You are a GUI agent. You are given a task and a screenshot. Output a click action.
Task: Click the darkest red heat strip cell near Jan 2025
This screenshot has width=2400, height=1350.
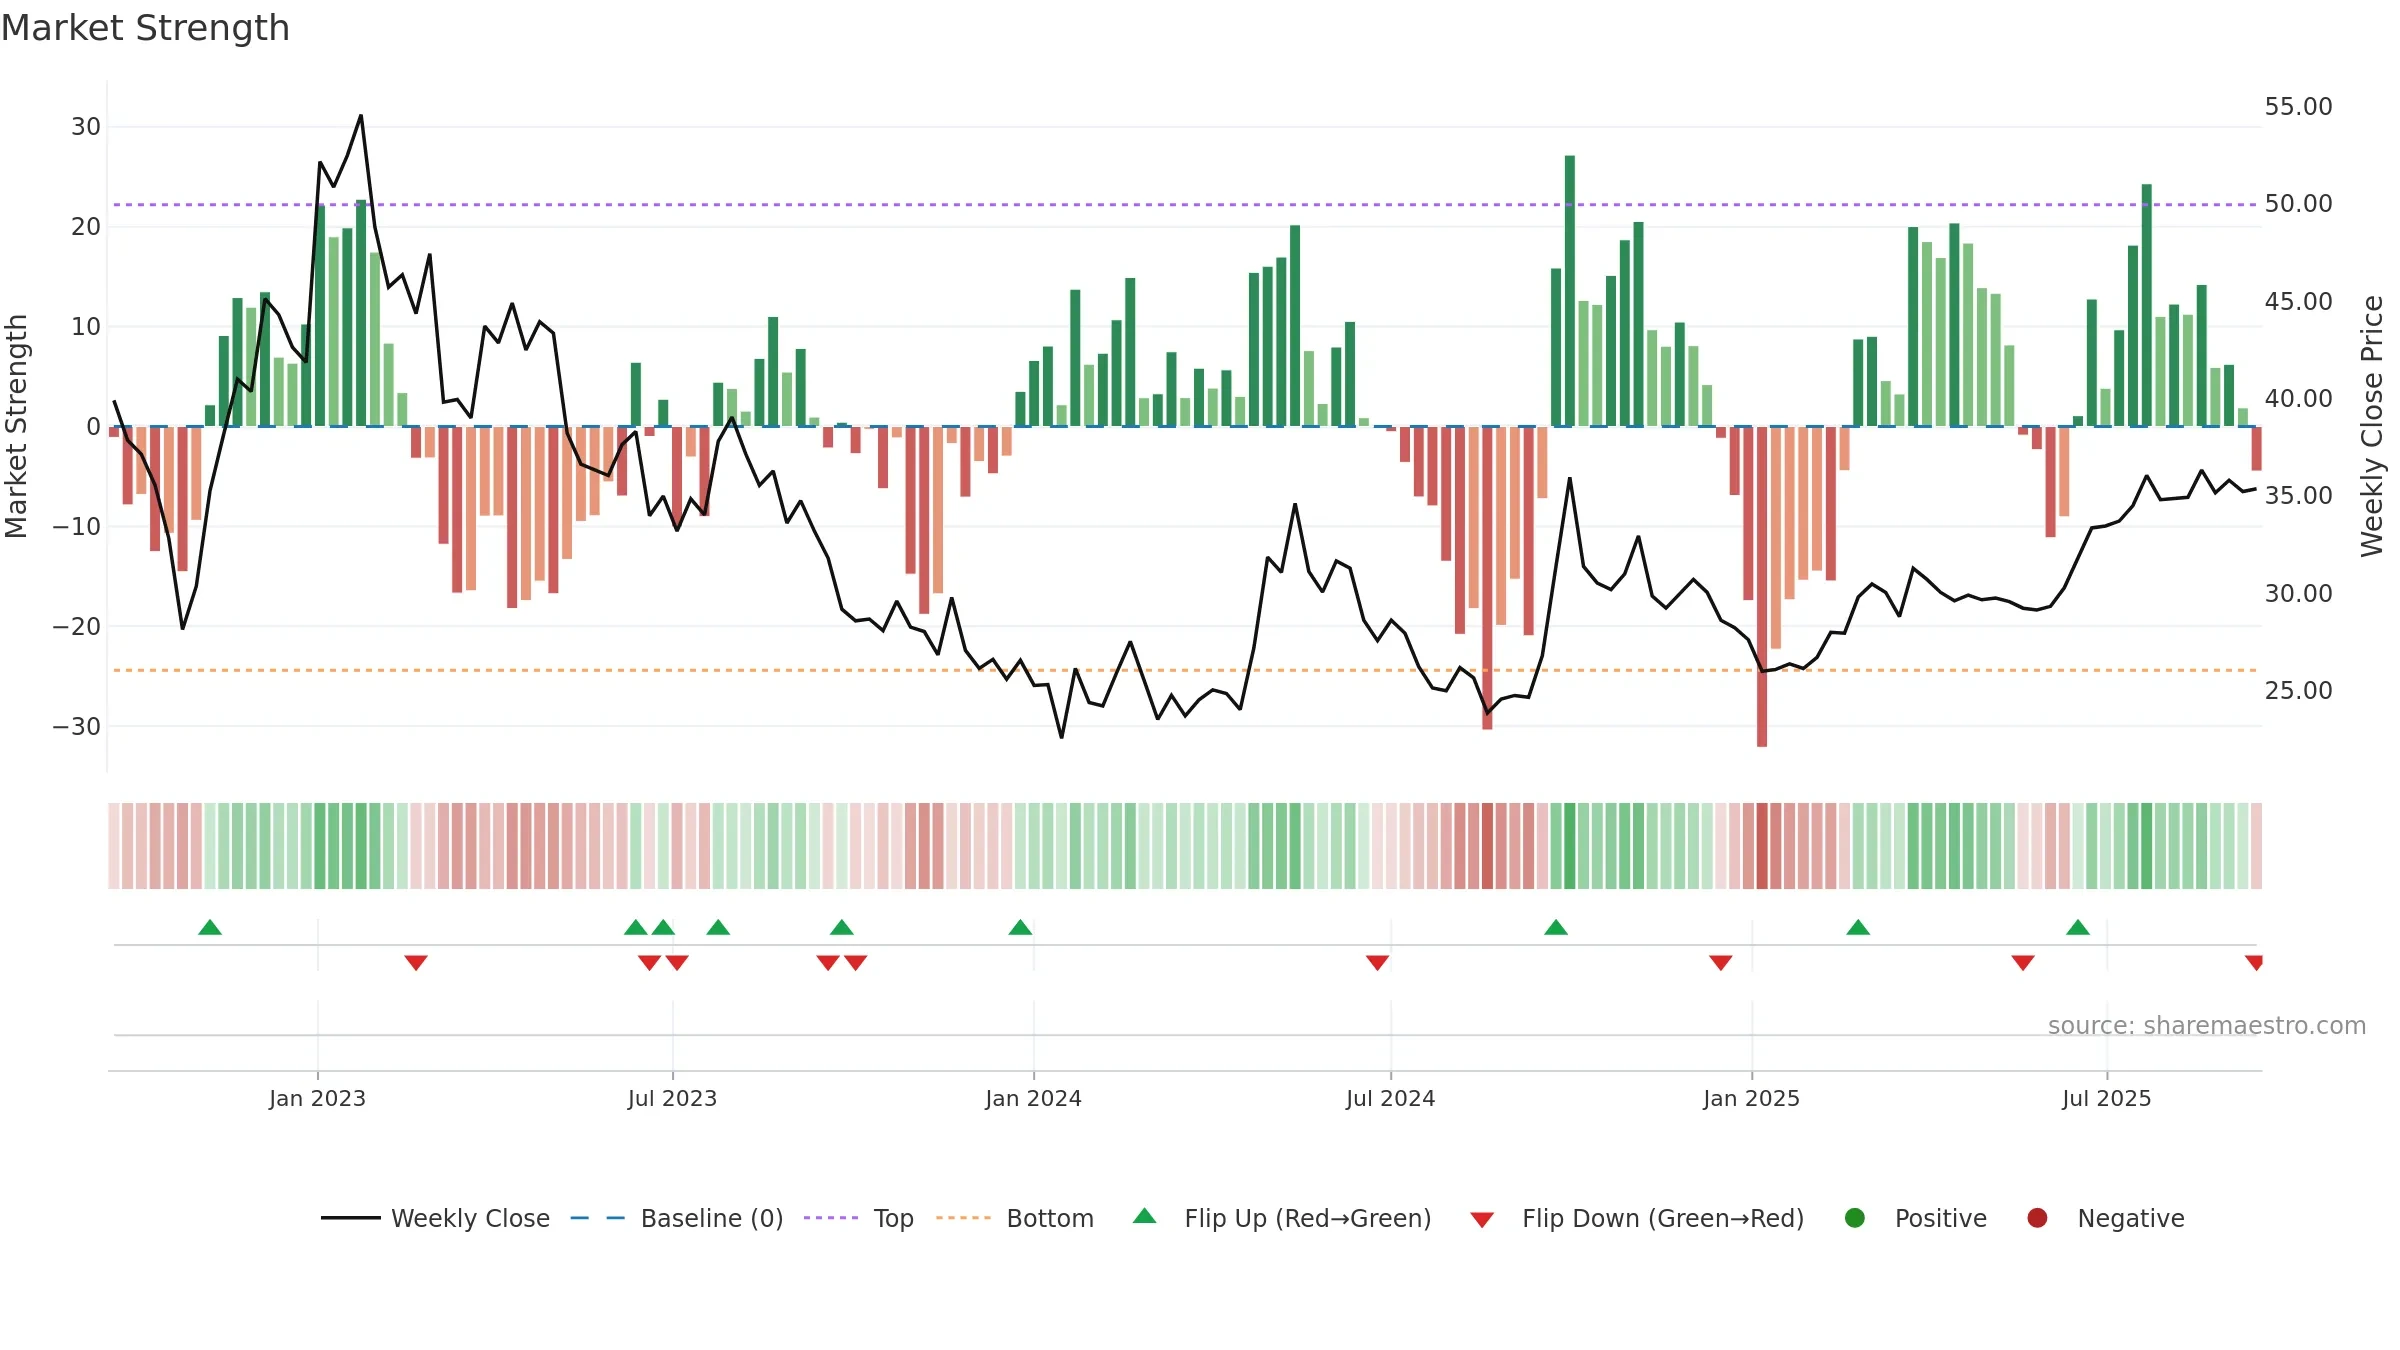point(1762,846)
